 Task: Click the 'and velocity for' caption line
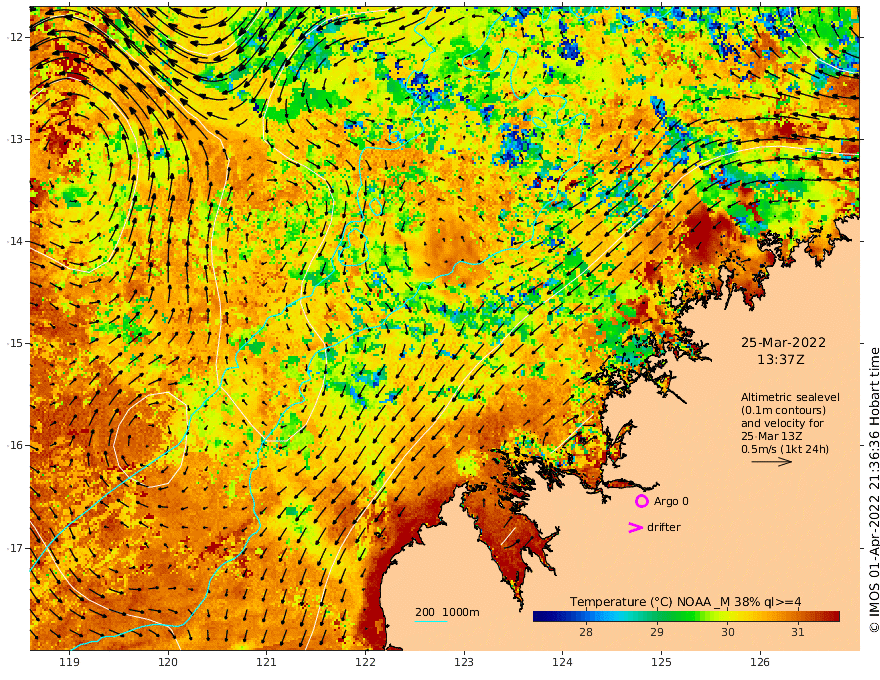(x=782, y=423)
